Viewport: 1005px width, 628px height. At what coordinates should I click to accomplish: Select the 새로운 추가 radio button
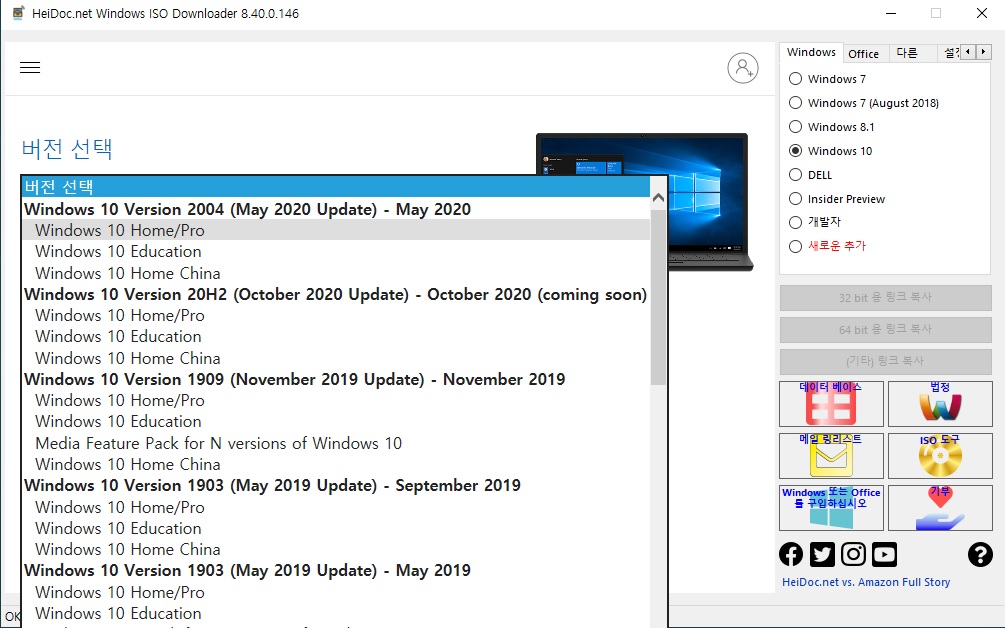click(x=795, y=246)
